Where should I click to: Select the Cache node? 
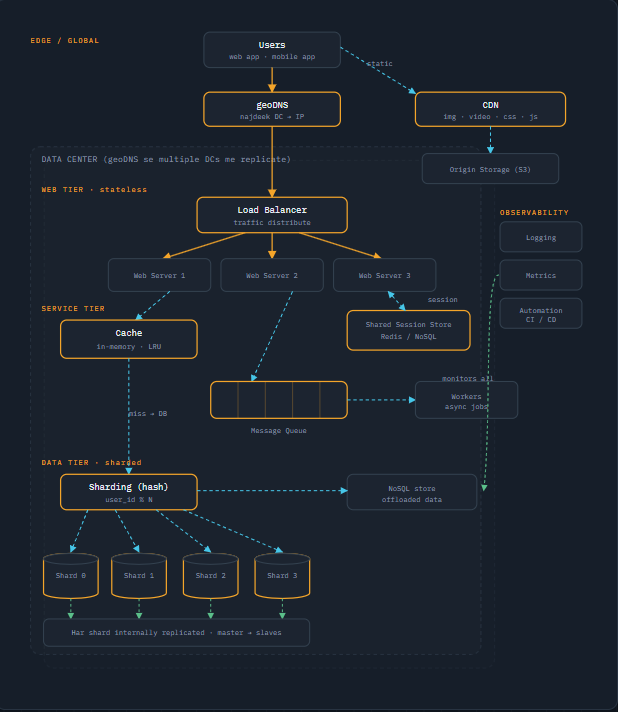[129, 339]
